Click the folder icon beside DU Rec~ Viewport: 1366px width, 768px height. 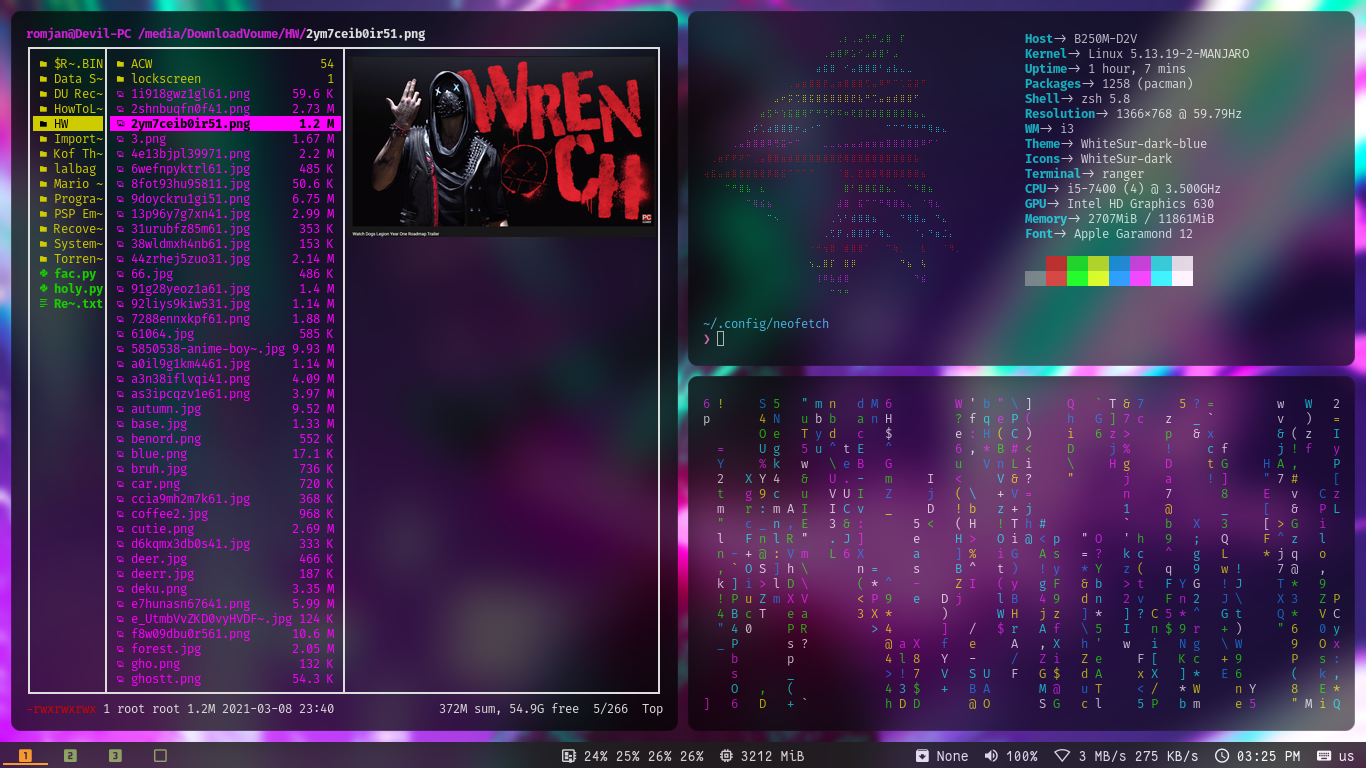click(x=43, y=94)
